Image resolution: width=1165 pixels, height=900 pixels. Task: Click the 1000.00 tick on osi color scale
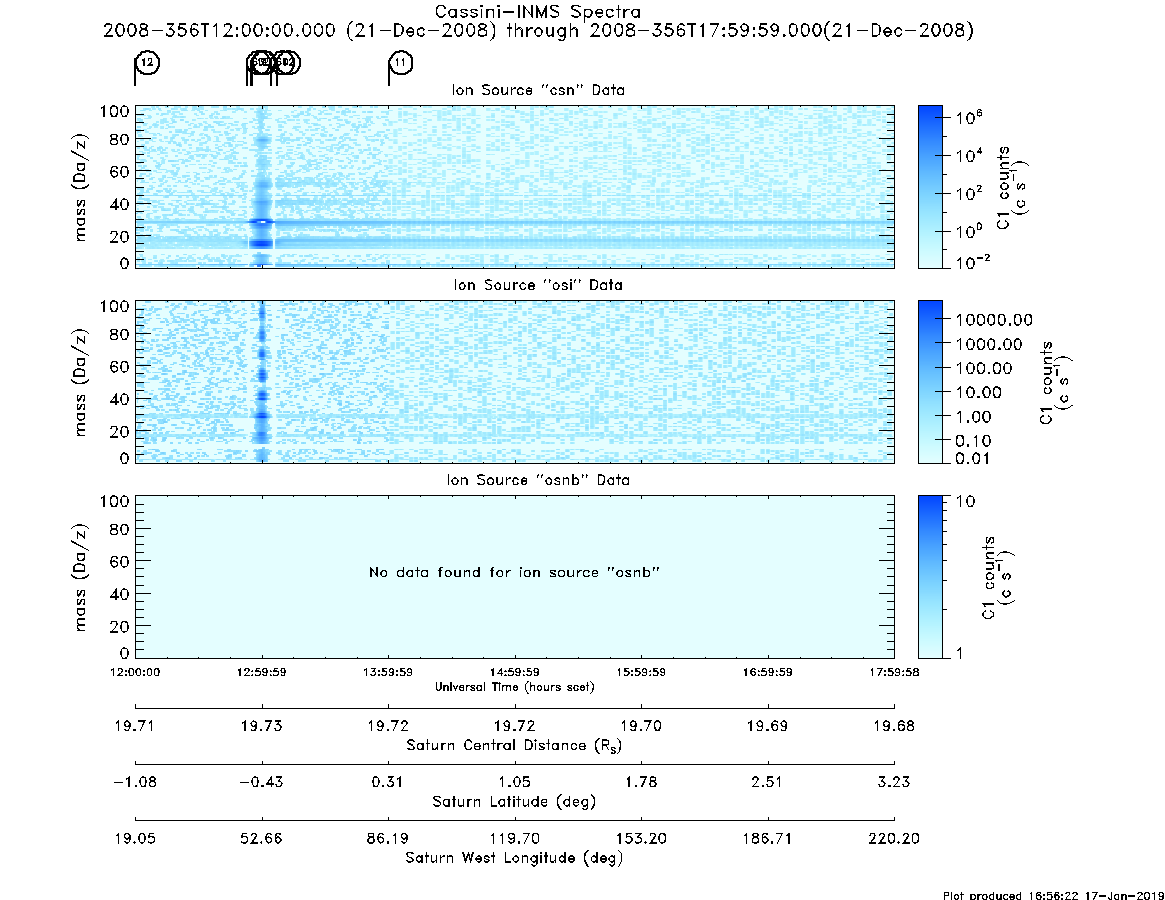[989, 344]
